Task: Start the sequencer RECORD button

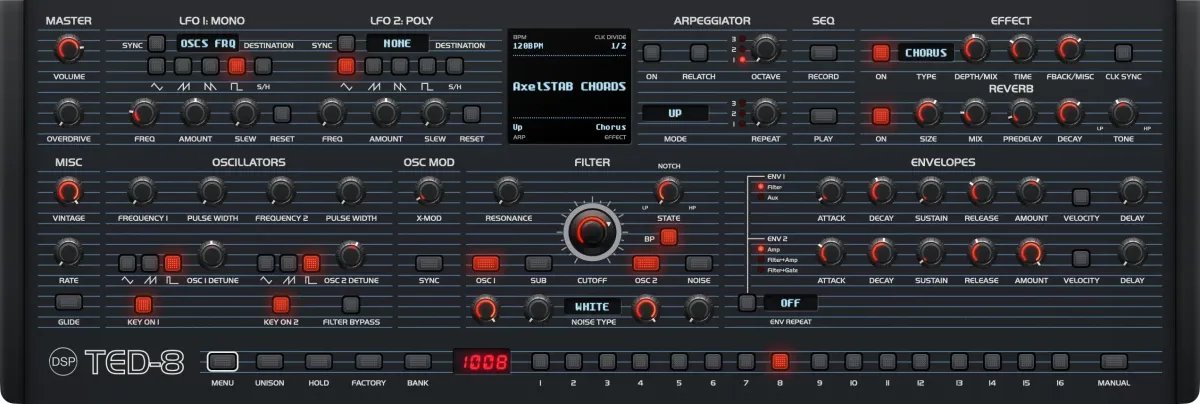Action: point(823,52)
